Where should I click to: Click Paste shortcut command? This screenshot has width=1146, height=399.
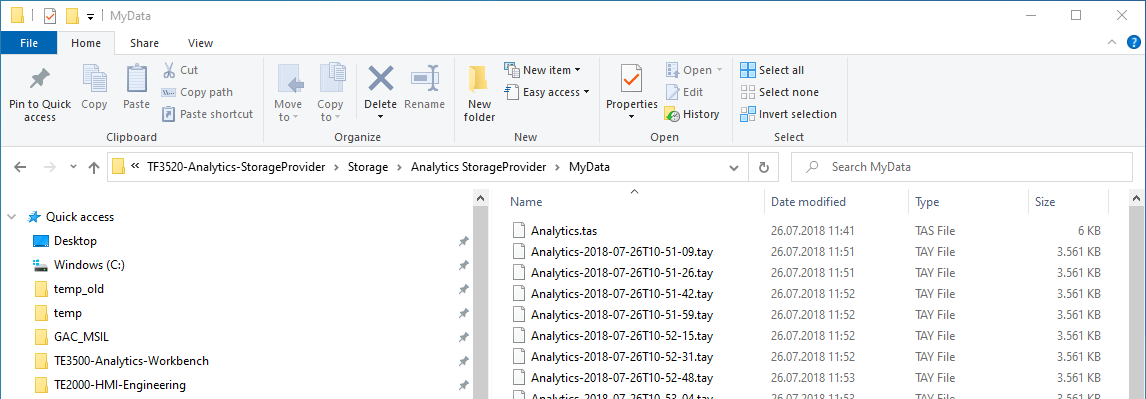tap(207, 114)
